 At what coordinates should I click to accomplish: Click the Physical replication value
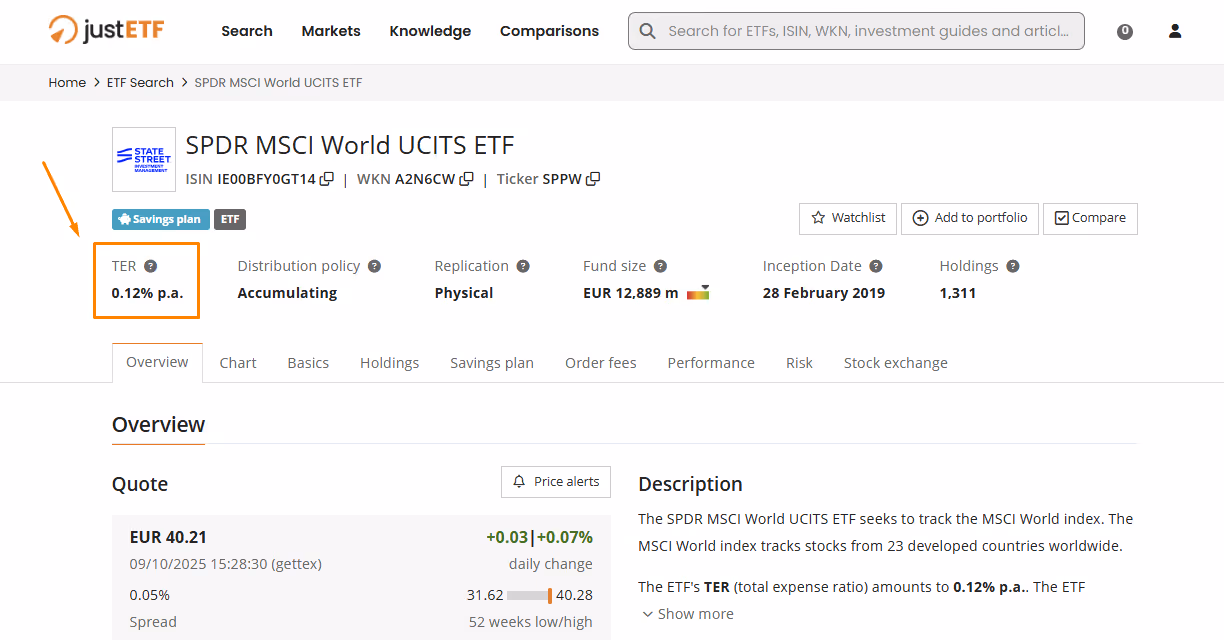(464, 293)
